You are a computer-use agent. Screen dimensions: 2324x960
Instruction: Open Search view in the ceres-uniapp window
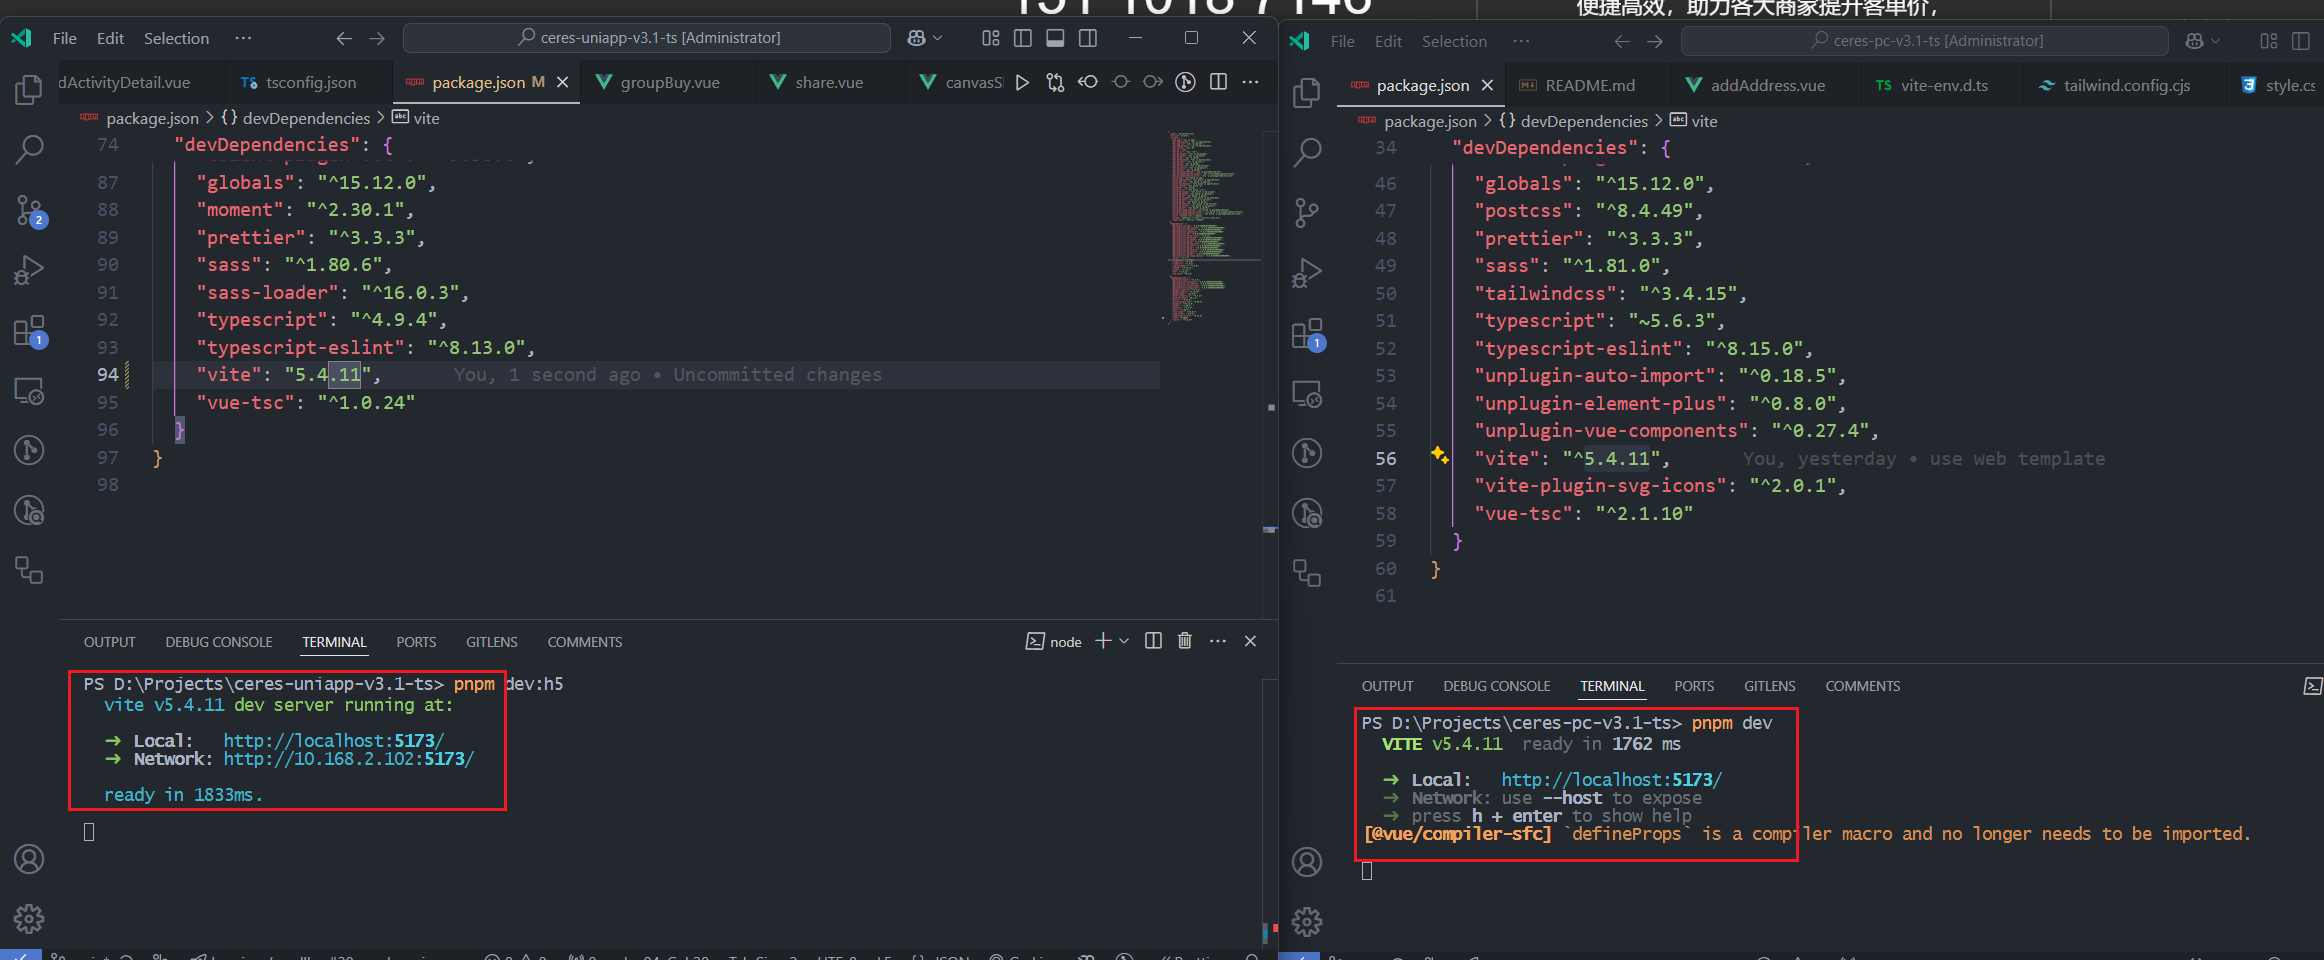pos(29,150)
